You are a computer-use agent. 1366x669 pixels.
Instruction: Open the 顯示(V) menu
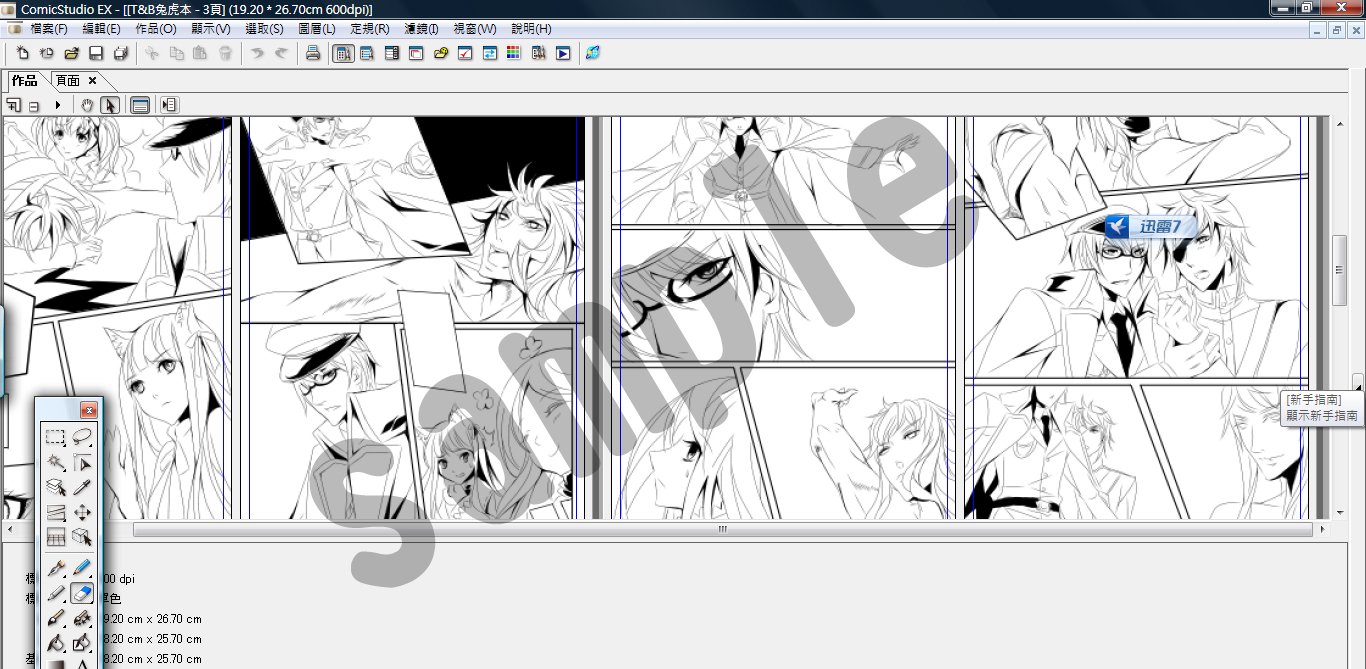[211, 29]
